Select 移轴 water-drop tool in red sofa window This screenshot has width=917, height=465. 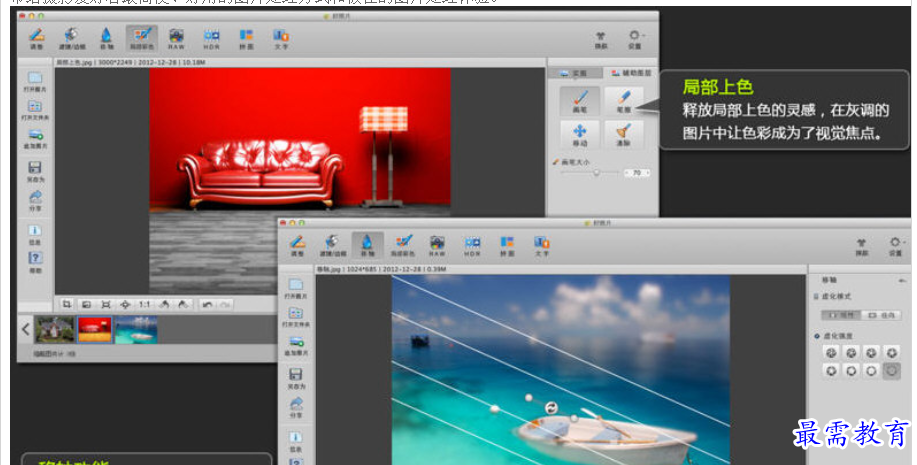(106, 39)
